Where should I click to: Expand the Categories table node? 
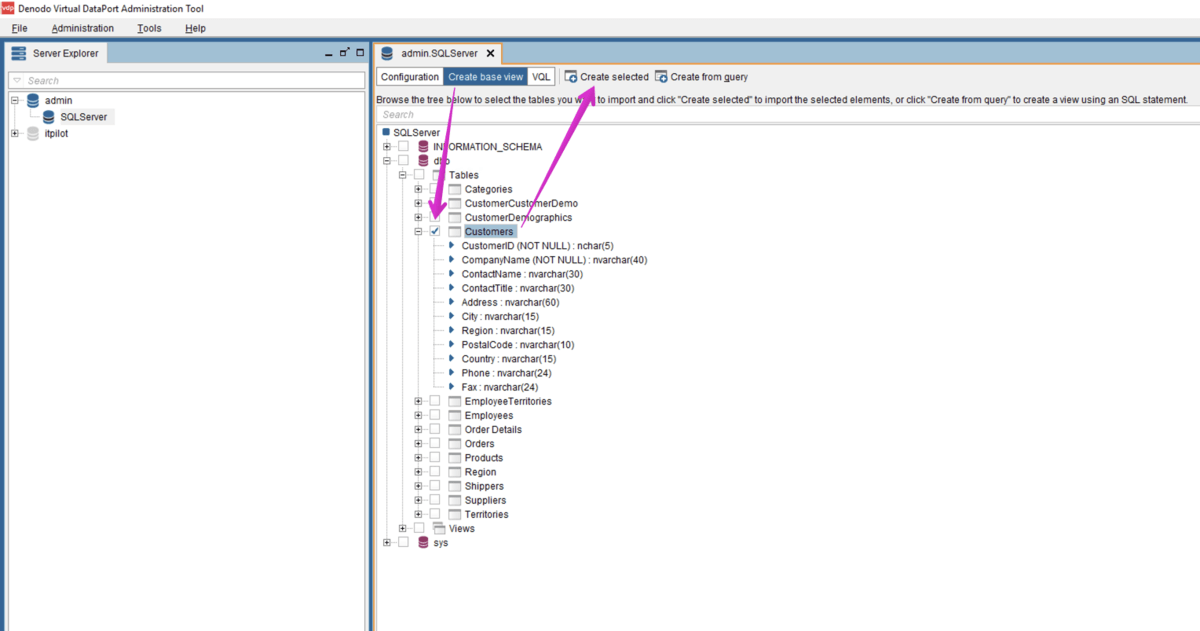point(419,189)
